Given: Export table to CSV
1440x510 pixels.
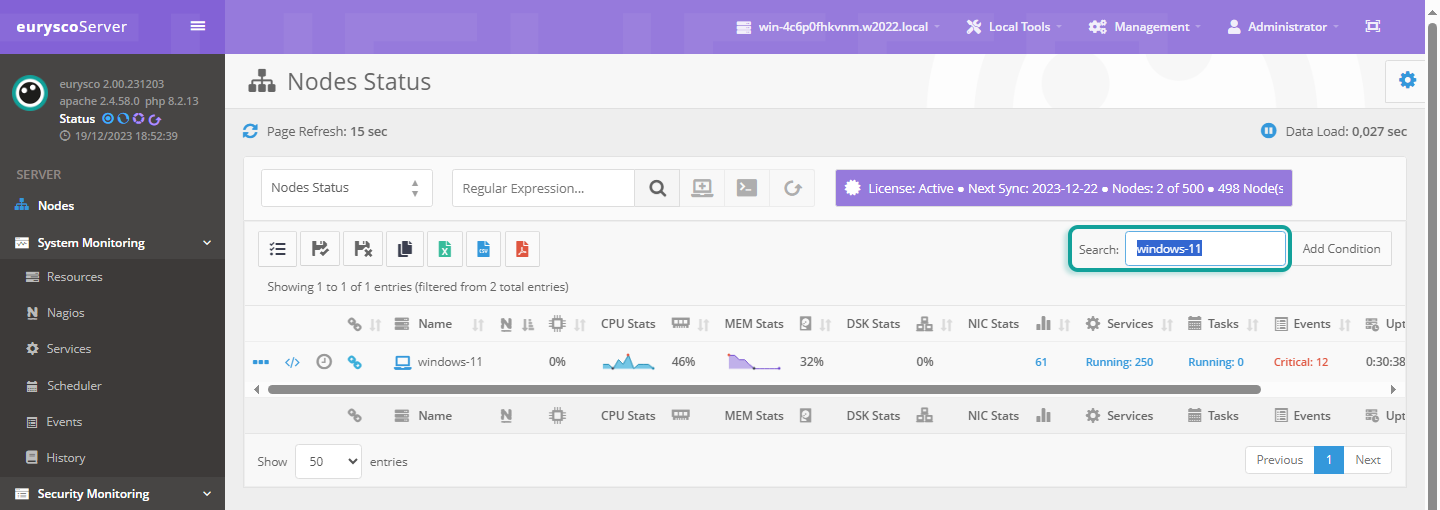Looking at the screenshot, I should [x=483, y=249].
